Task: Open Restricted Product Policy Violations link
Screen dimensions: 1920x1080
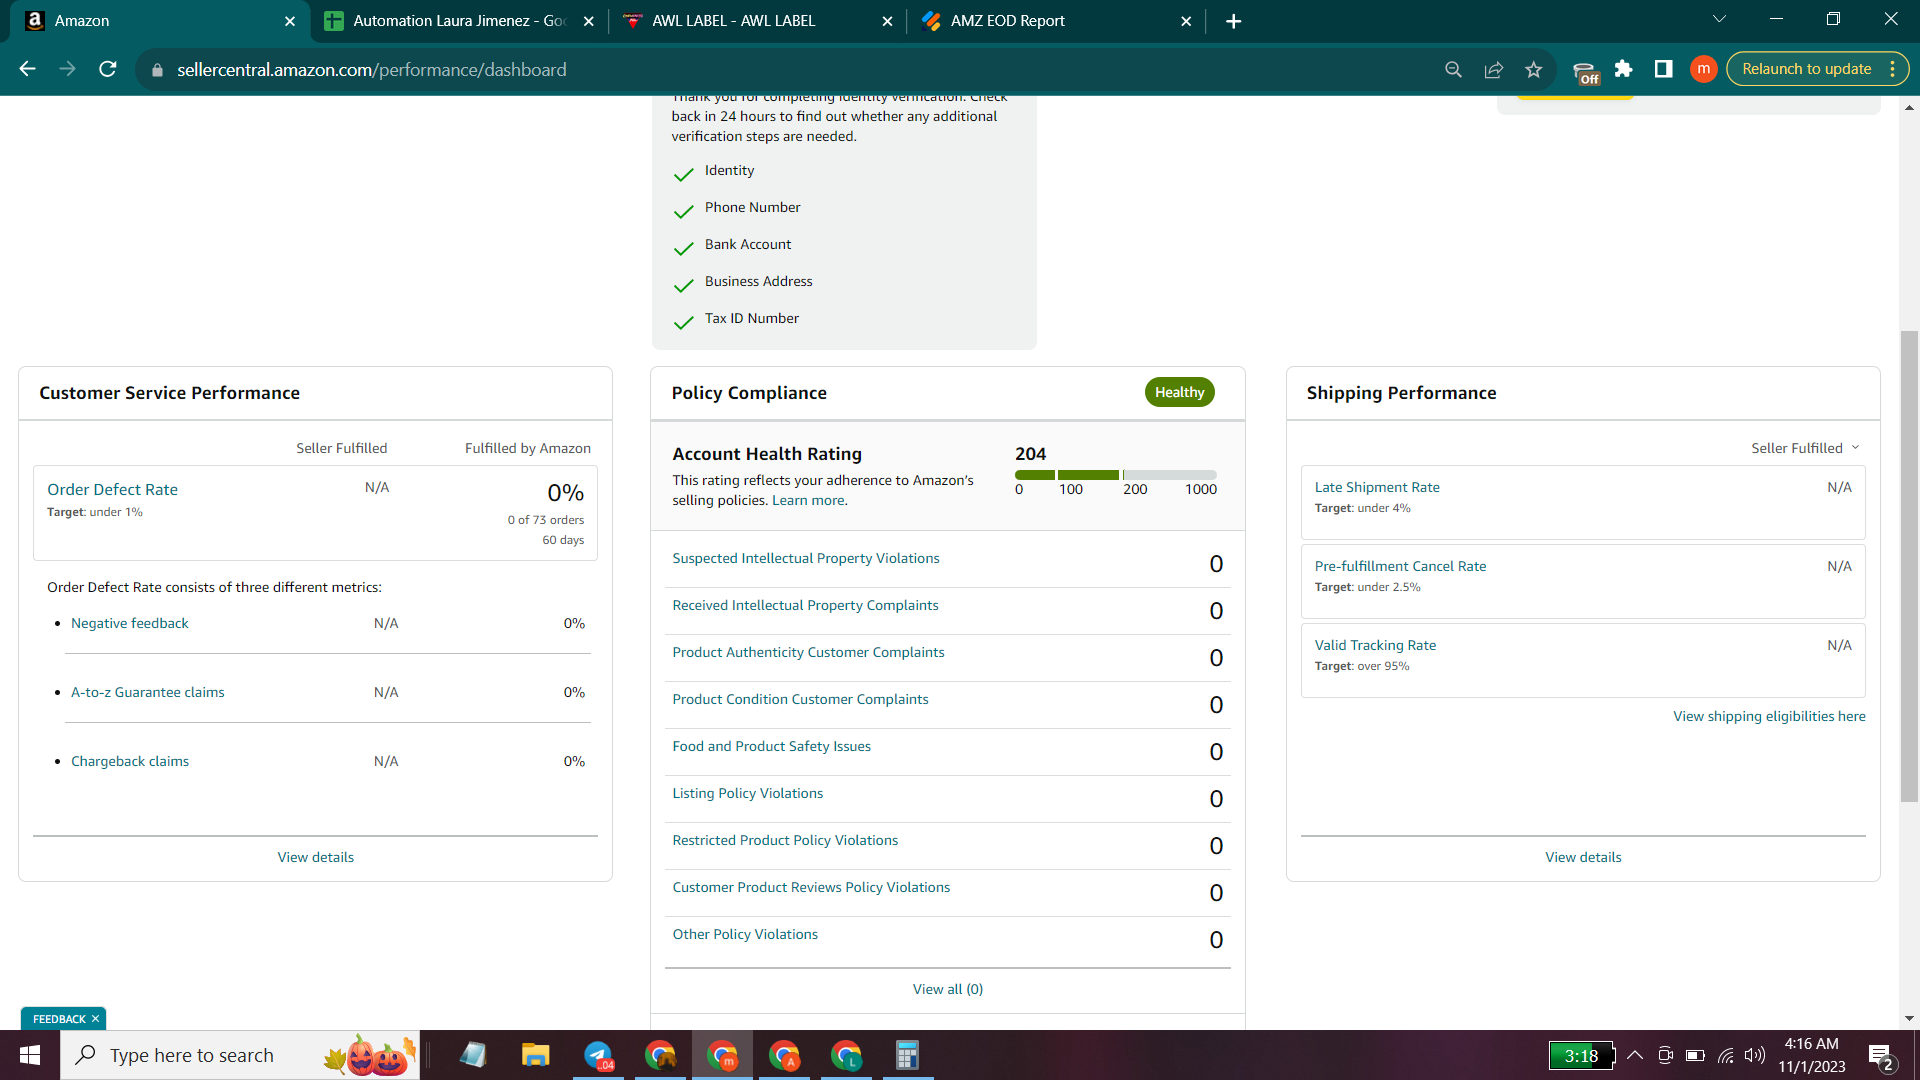Action: [x=785, y=840]
